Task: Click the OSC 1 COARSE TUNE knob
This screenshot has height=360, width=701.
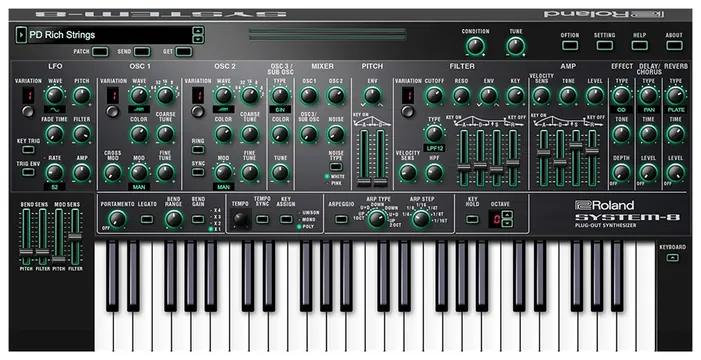Action: (x=165, y=134)
